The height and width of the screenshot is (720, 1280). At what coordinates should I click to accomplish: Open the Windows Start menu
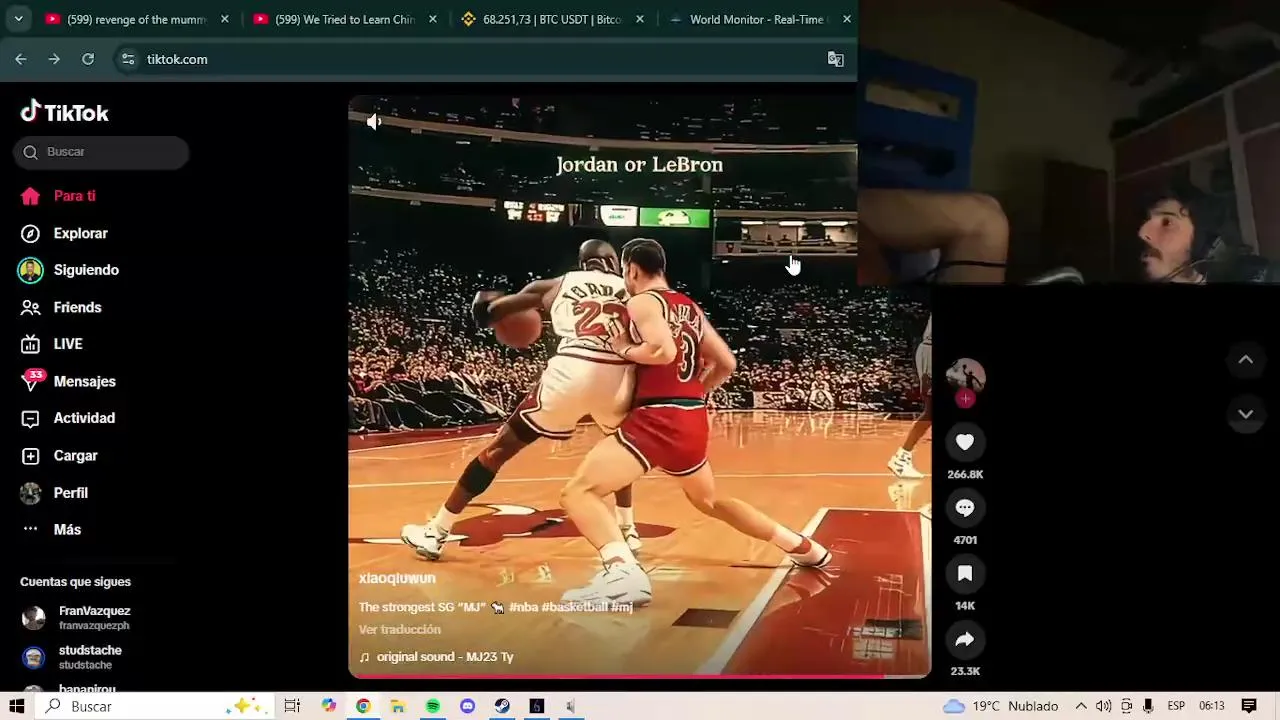click(16, 706)
